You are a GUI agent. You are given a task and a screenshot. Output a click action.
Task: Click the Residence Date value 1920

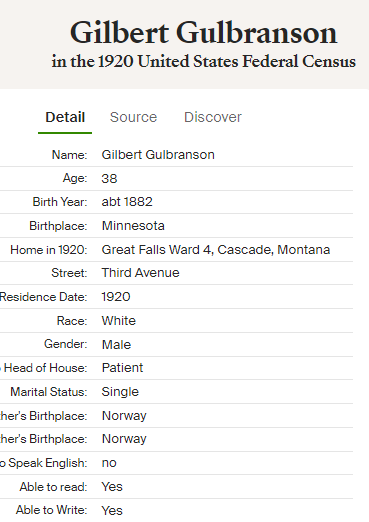coord(116,297)
